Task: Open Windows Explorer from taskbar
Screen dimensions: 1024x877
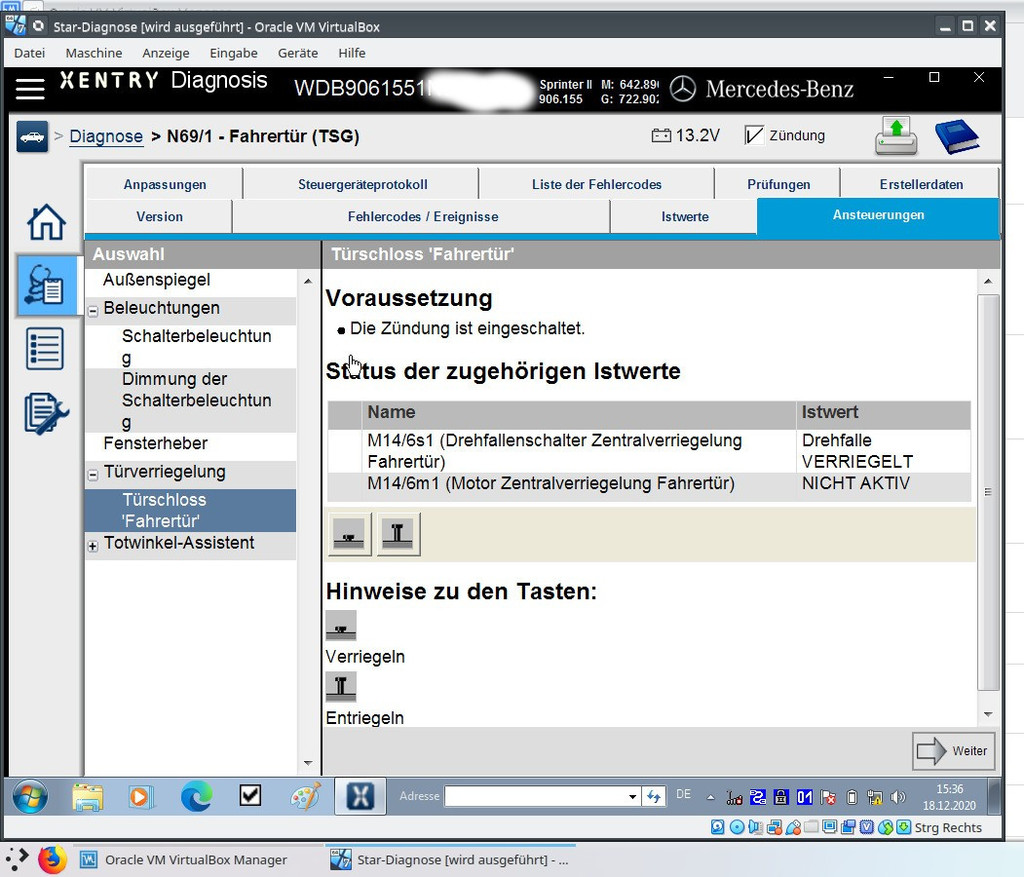Action: (x=88, y=796)
